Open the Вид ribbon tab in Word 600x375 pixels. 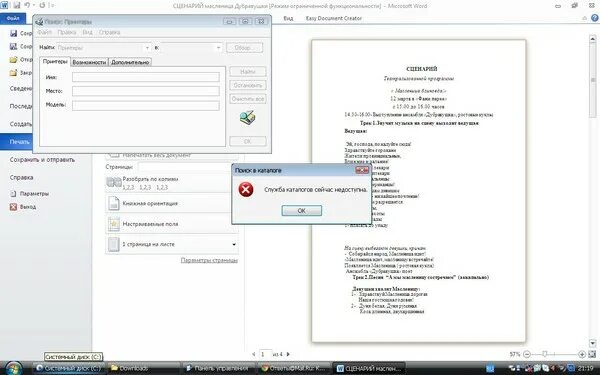pos(288,18)
